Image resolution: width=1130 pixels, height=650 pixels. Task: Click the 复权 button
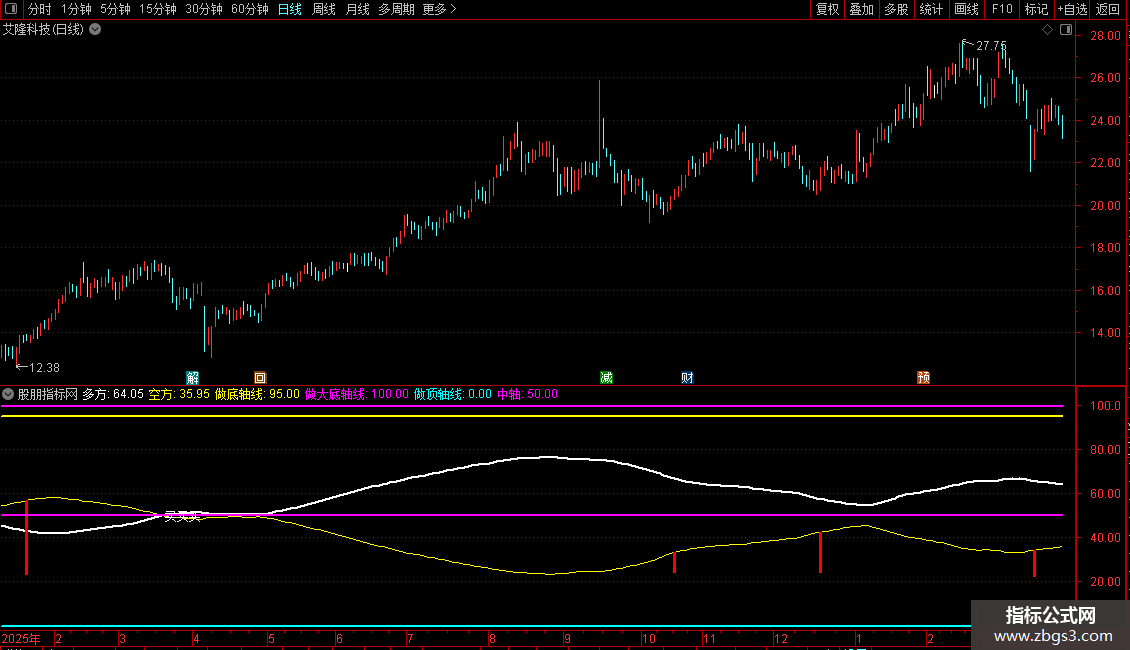pyautogui.click(x=828, y=9)
